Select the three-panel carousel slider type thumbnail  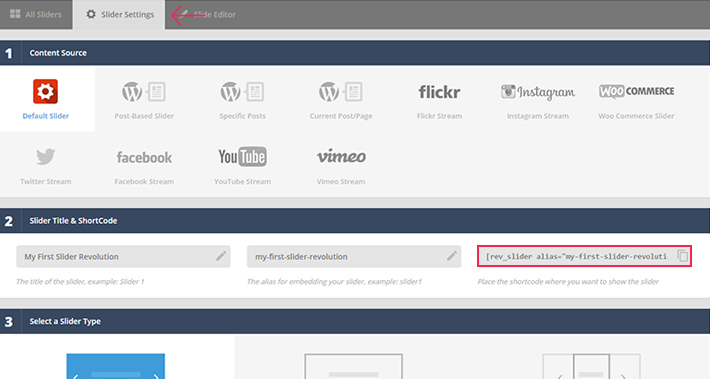click(x=591, y=366)
